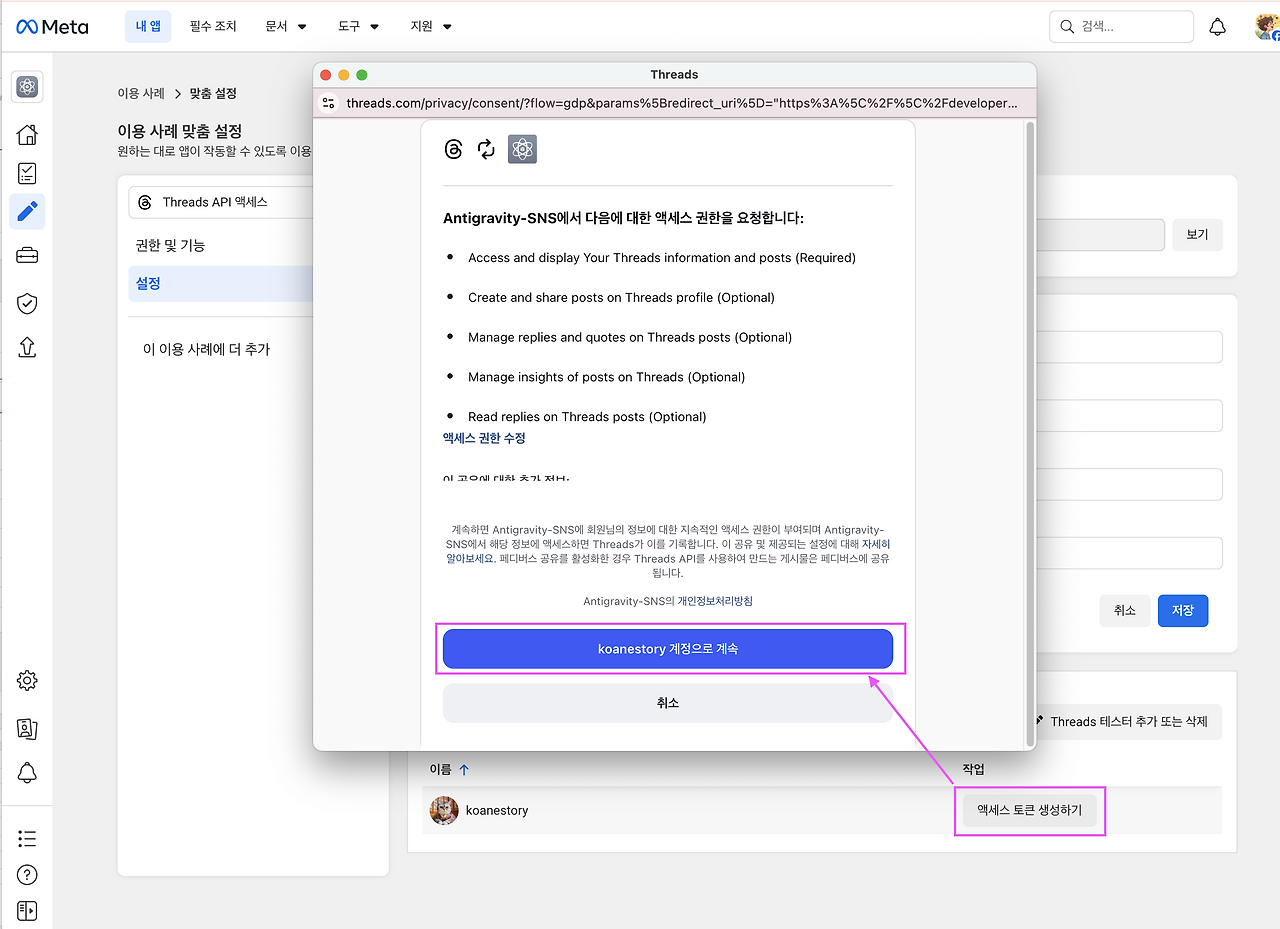The image size is (1280, 929).
Task: Click the site settings icon in Threads address bar
Action: [x=329, y=103]
